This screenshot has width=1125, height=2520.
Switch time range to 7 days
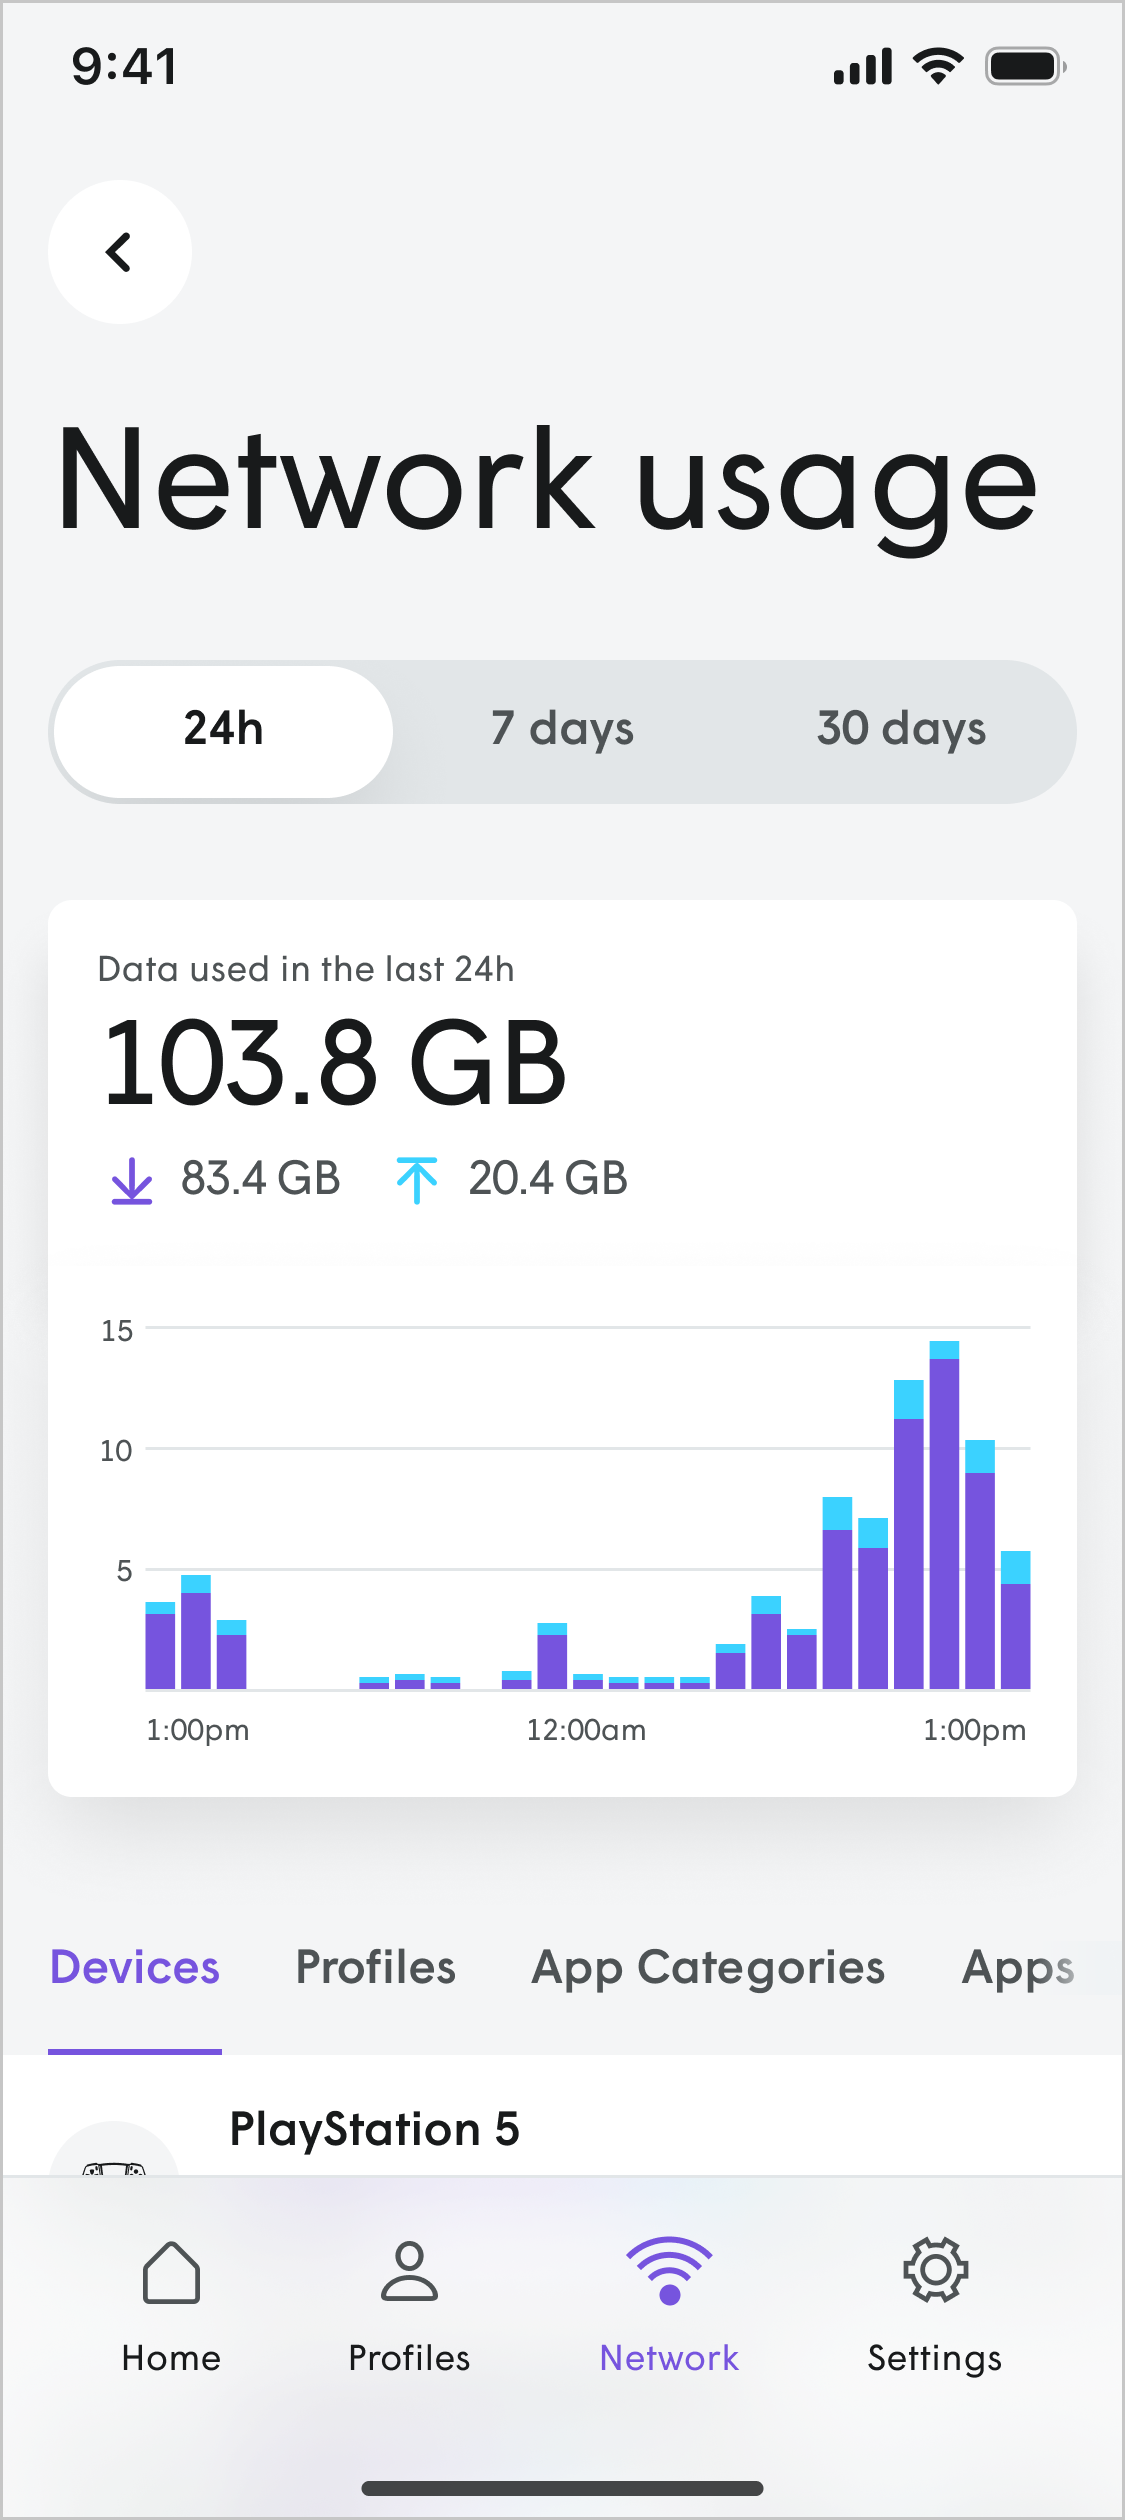click(562, 730)
